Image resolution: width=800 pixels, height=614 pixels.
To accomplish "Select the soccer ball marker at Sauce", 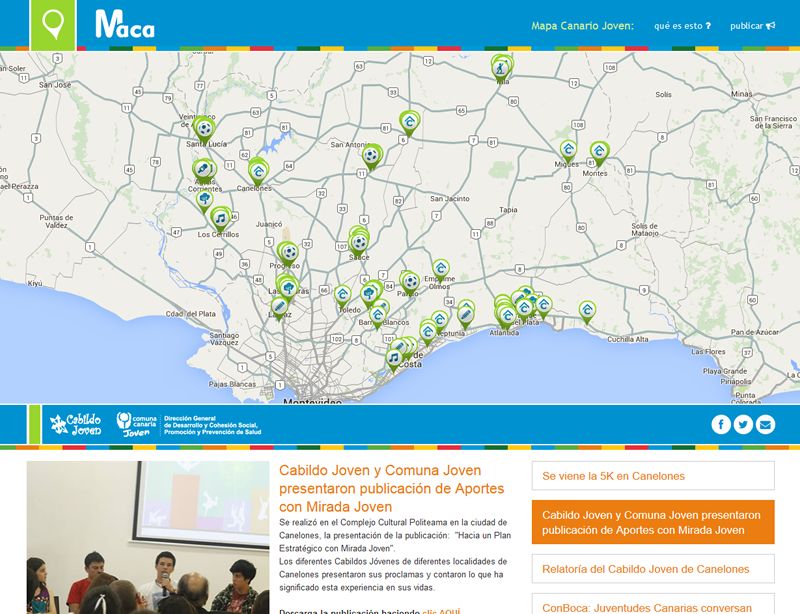I will (x=359, y=243).
